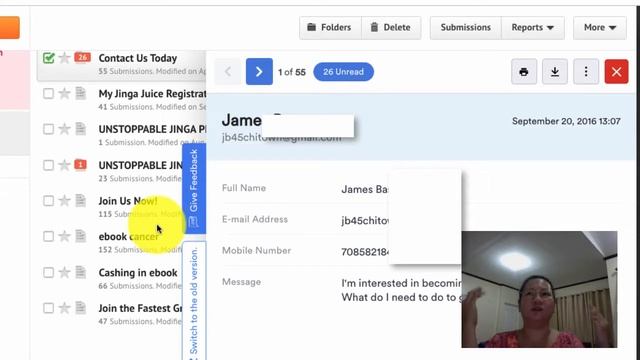
Task: Go to next submission with blue arrow
Action: coord(259,72)
